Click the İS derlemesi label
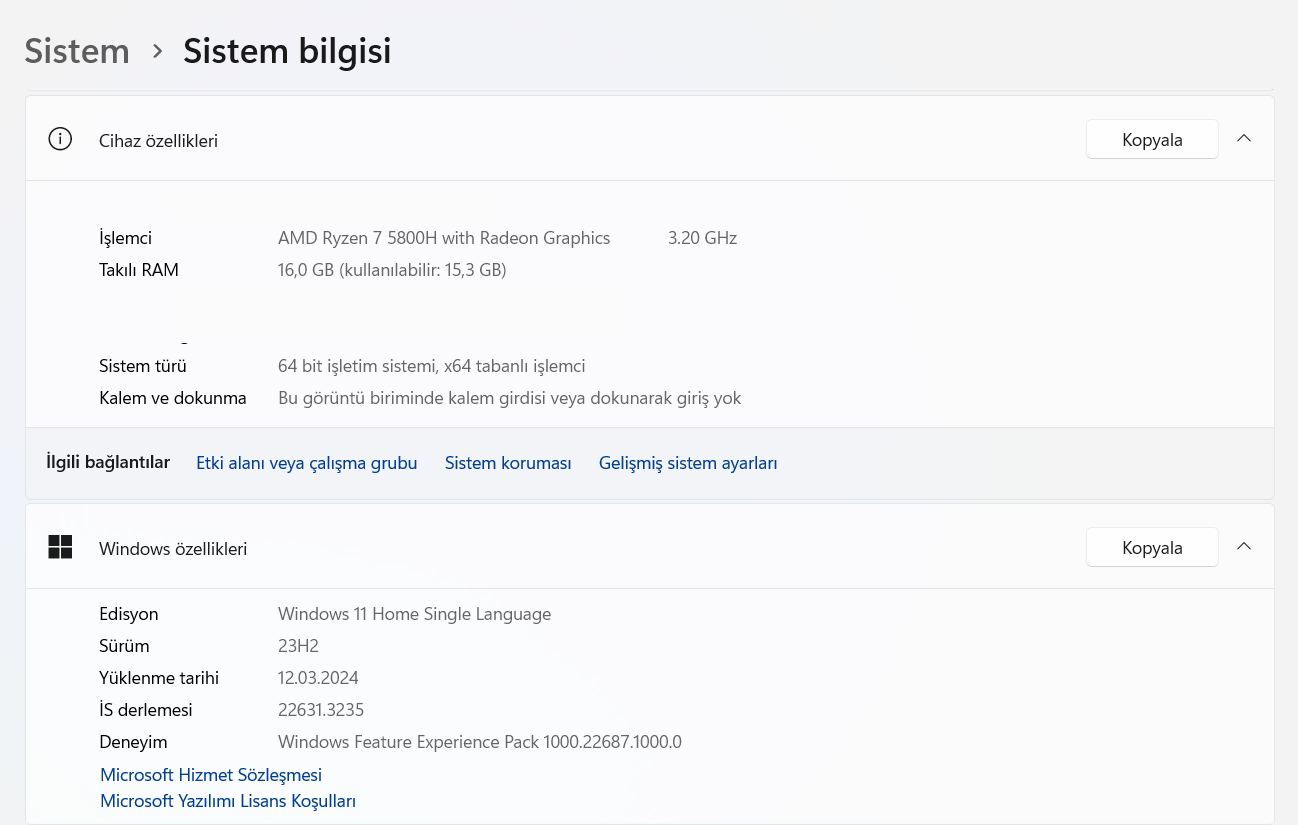 pos(146,710)
